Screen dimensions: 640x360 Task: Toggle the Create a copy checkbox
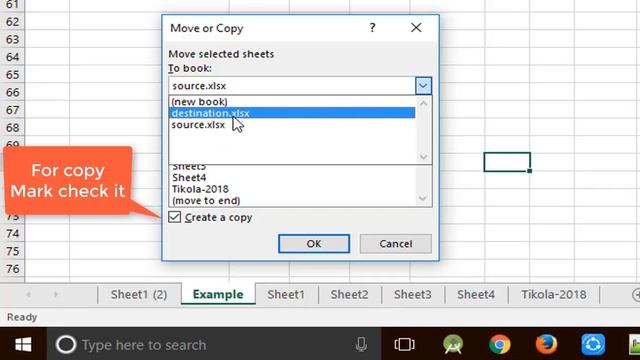pyautogui.click(x=175, y=217)
